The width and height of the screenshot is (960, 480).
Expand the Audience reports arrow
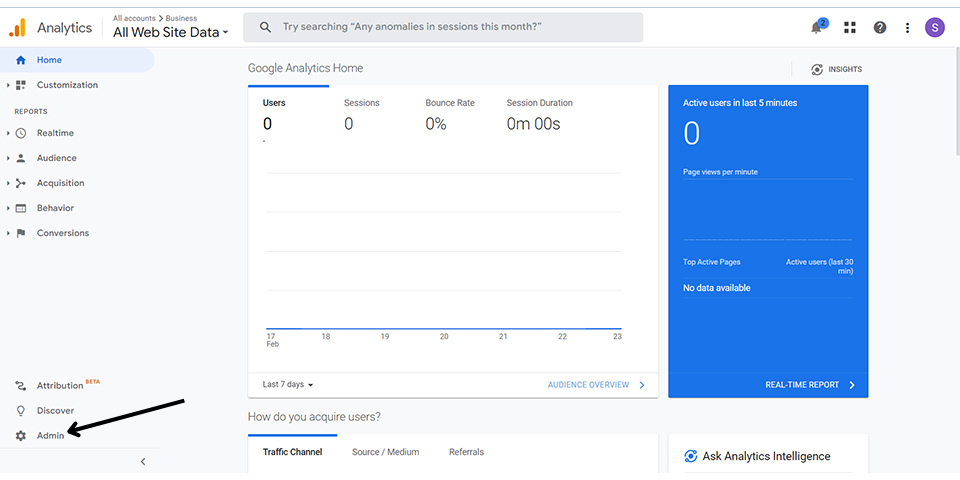[8, 158]
